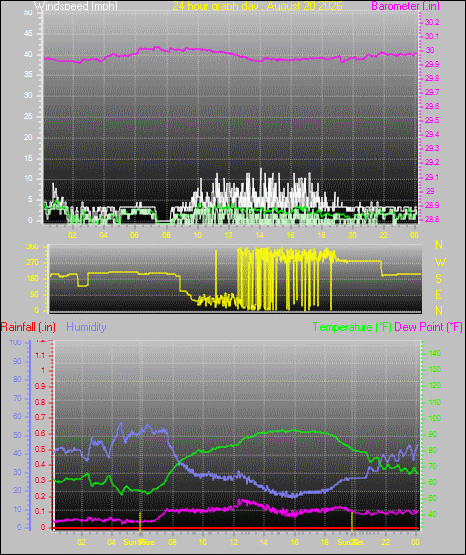
Task: Click the "28.8" value on the barometer axis
Action: click(x=432, y=219)
